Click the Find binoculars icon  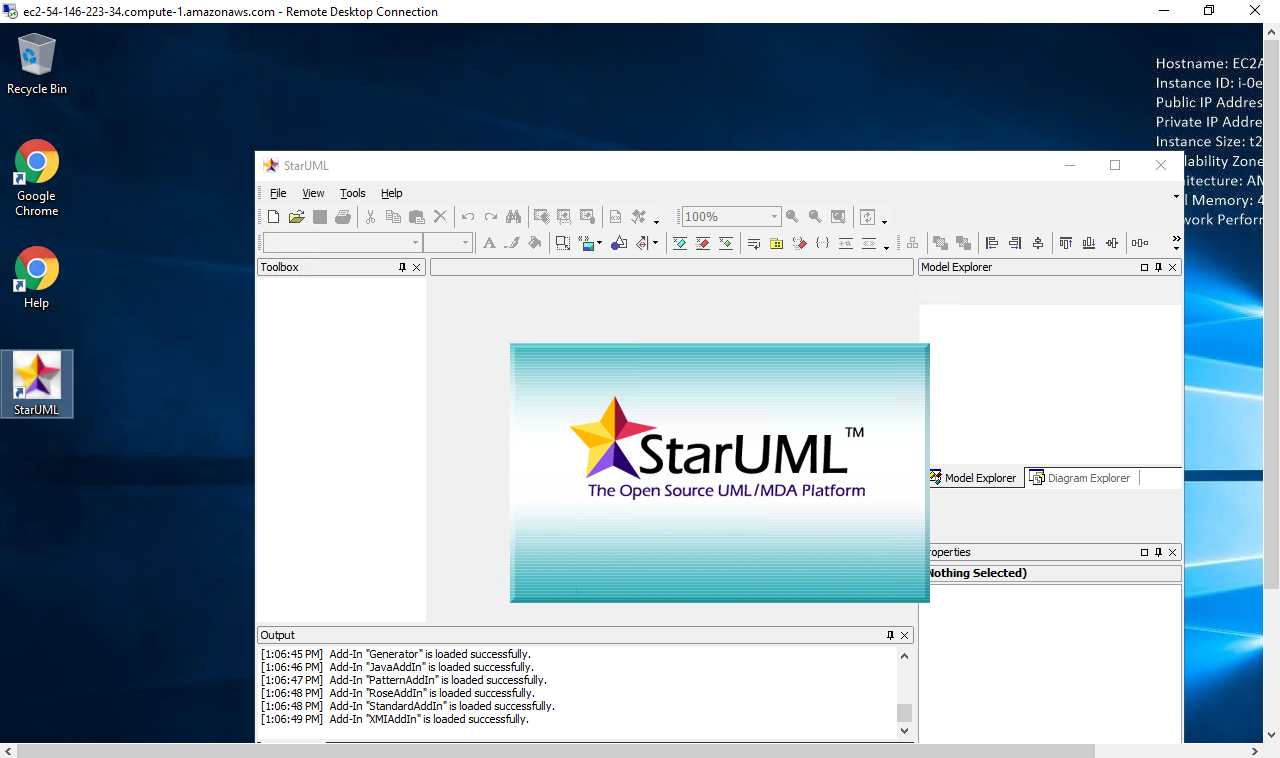[x=514, y=217]
